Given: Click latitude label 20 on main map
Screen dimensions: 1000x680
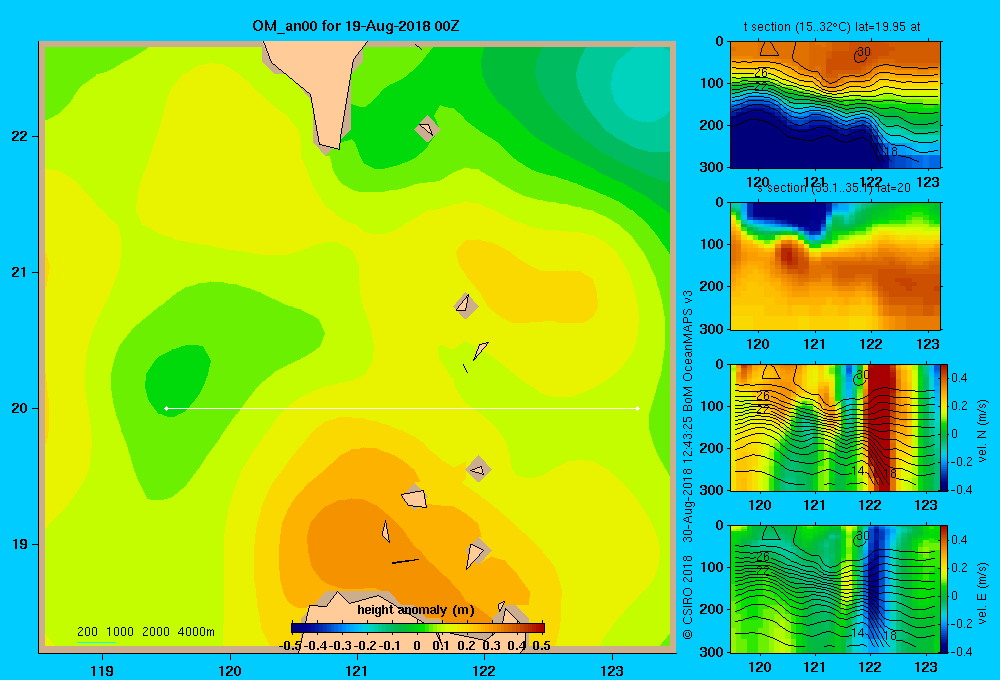Looking at the screenshot, I should (x=20, y=408).
